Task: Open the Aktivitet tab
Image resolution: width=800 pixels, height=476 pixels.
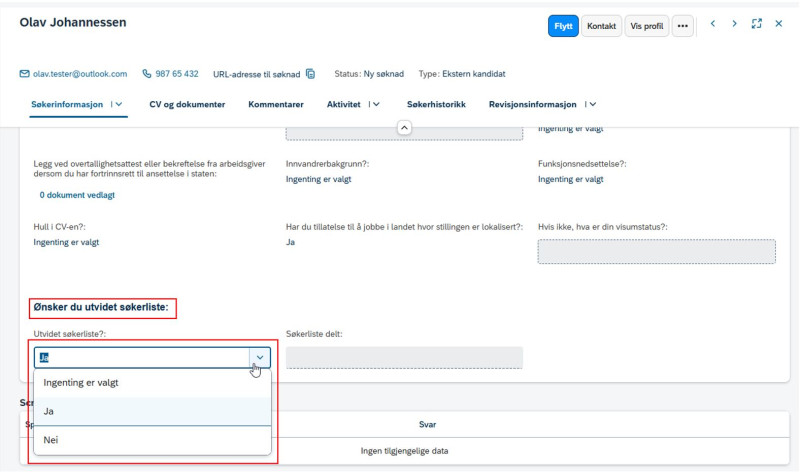Action: pyautogui.click(x=343, y=104)
